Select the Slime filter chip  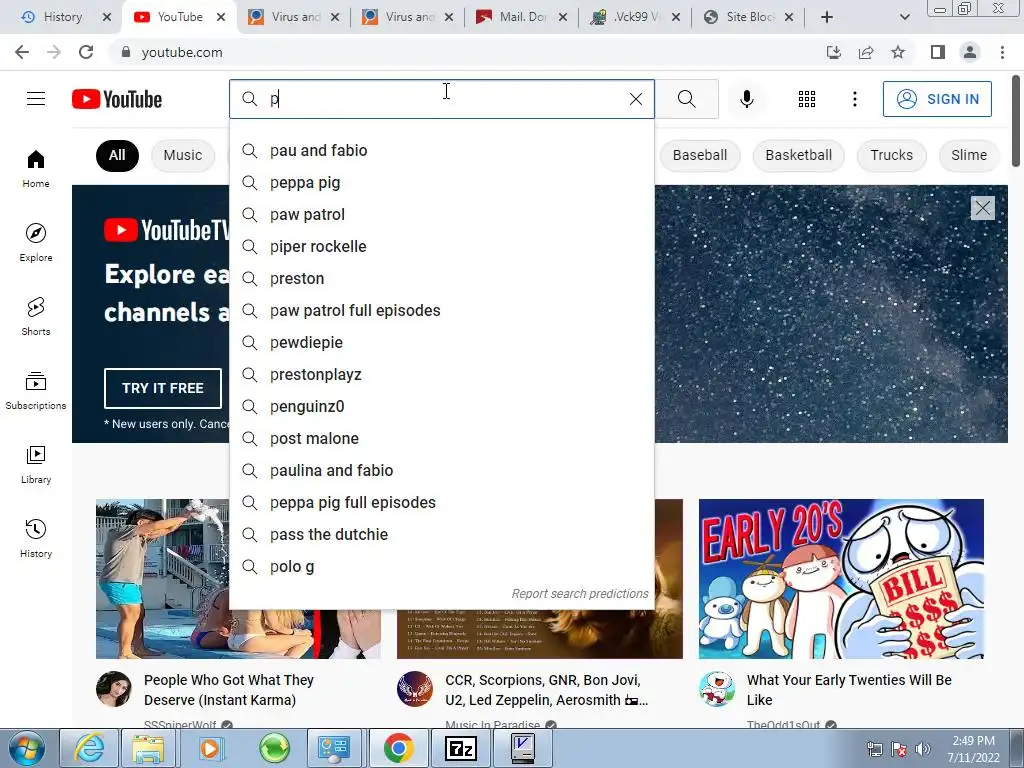point(968,155)
